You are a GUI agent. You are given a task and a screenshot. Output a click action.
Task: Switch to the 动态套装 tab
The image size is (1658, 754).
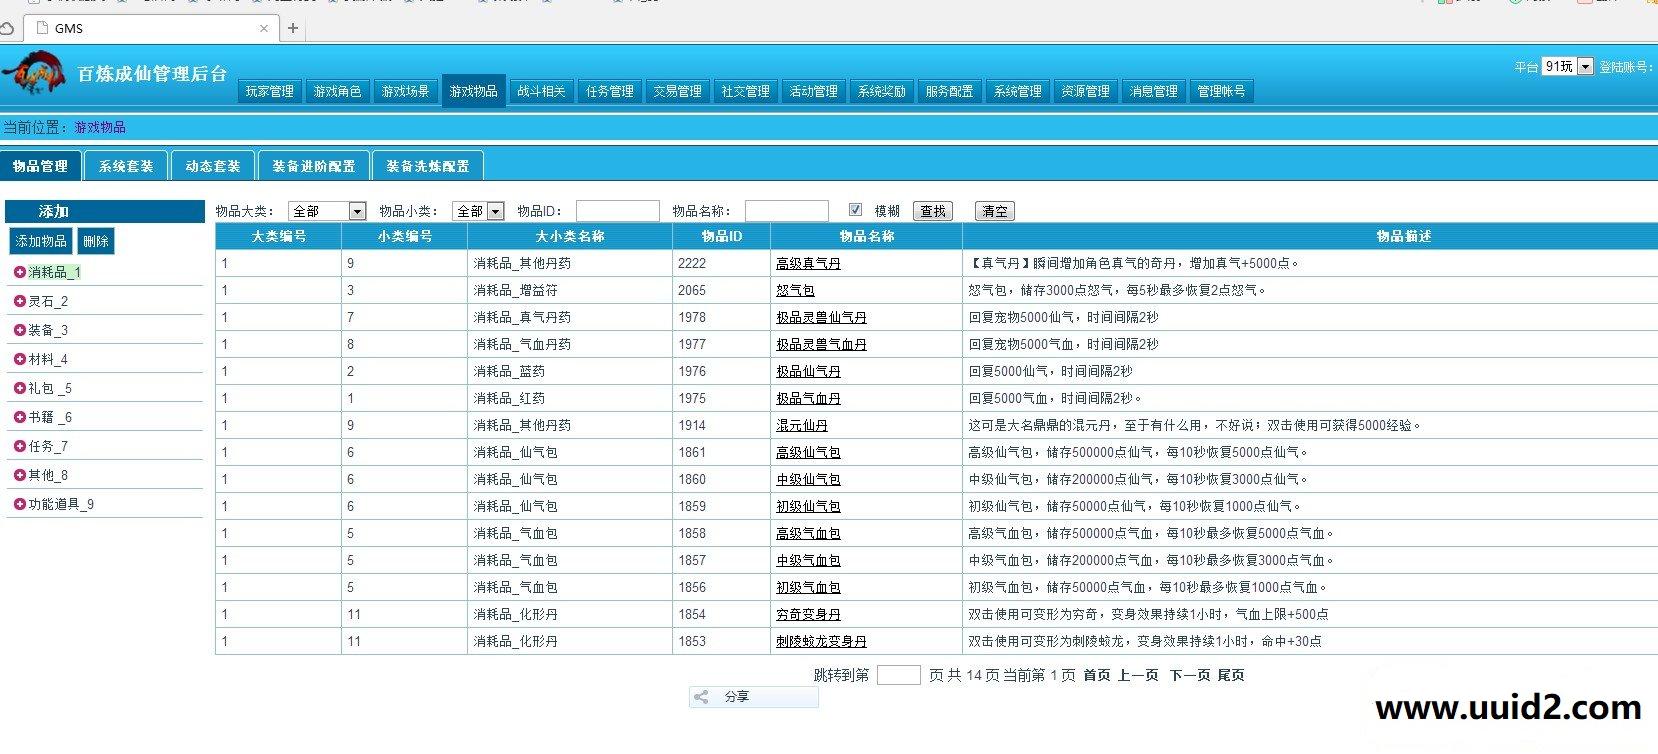tap(213, 166)
